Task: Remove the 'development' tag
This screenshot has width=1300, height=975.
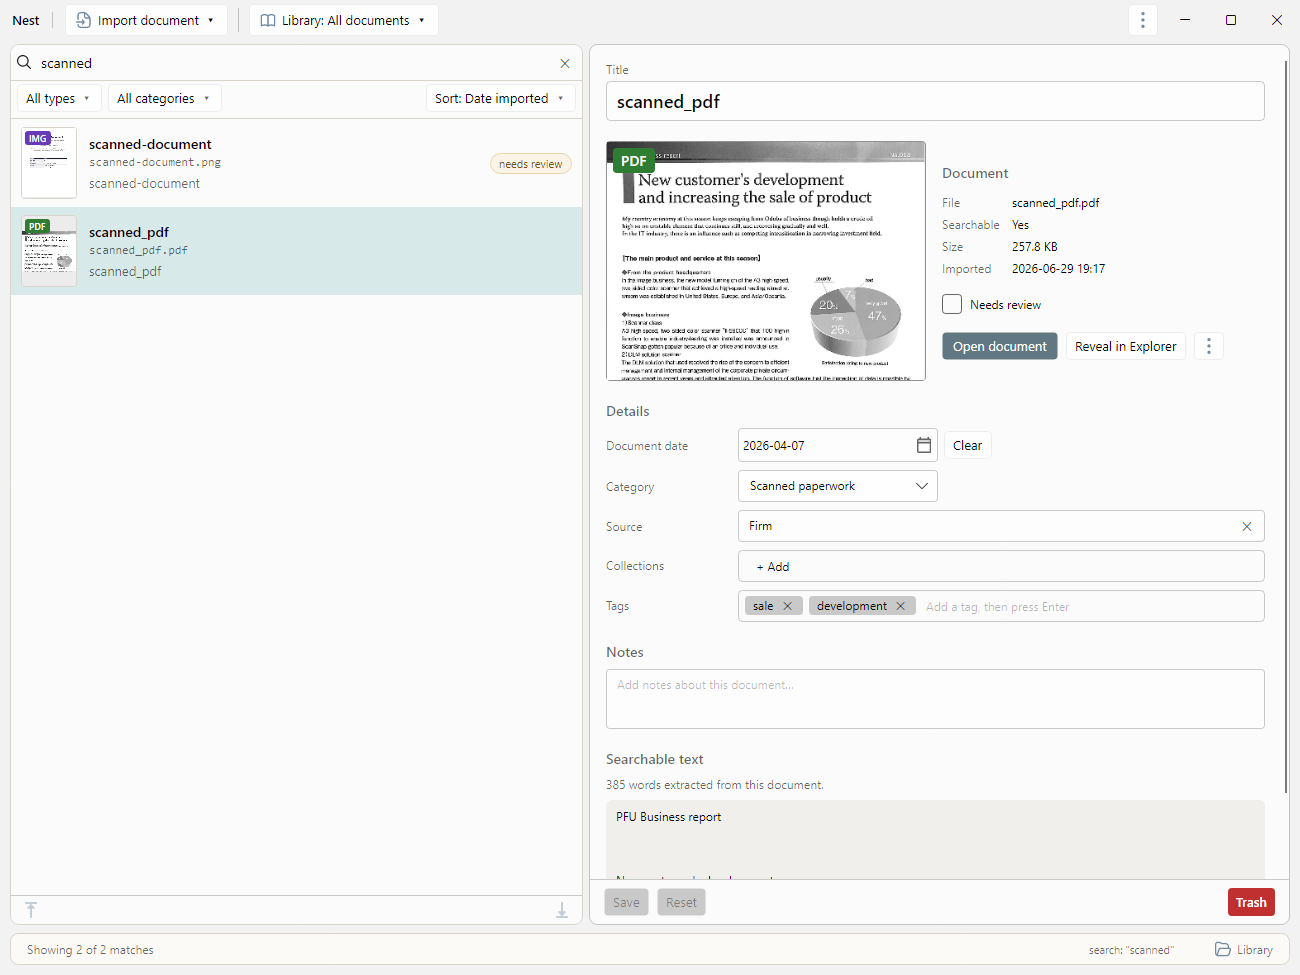Action: coord(901,606)
